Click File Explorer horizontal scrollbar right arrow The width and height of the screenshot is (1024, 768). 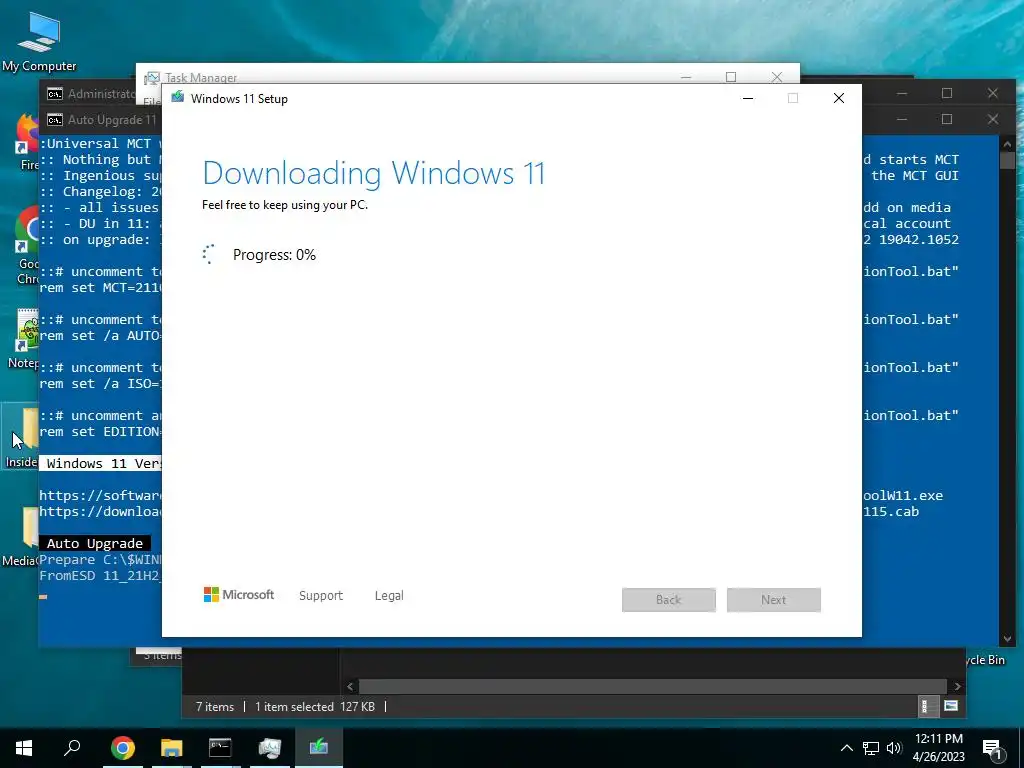tap(957, 686)
